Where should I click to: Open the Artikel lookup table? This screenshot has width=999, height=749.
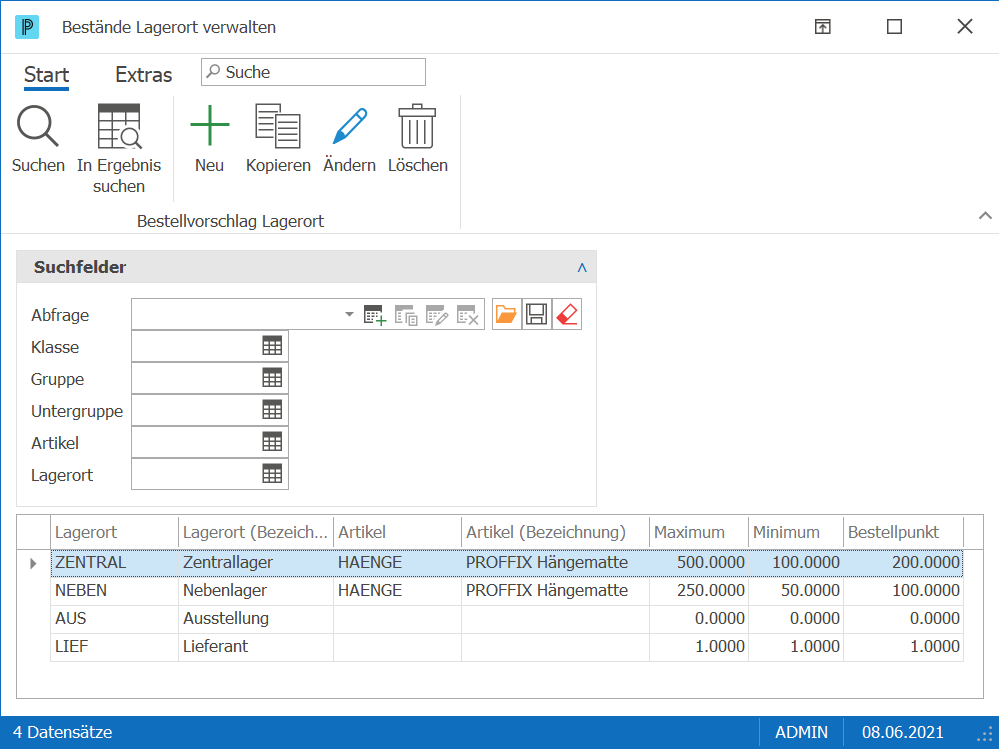(x=272, y=441)
